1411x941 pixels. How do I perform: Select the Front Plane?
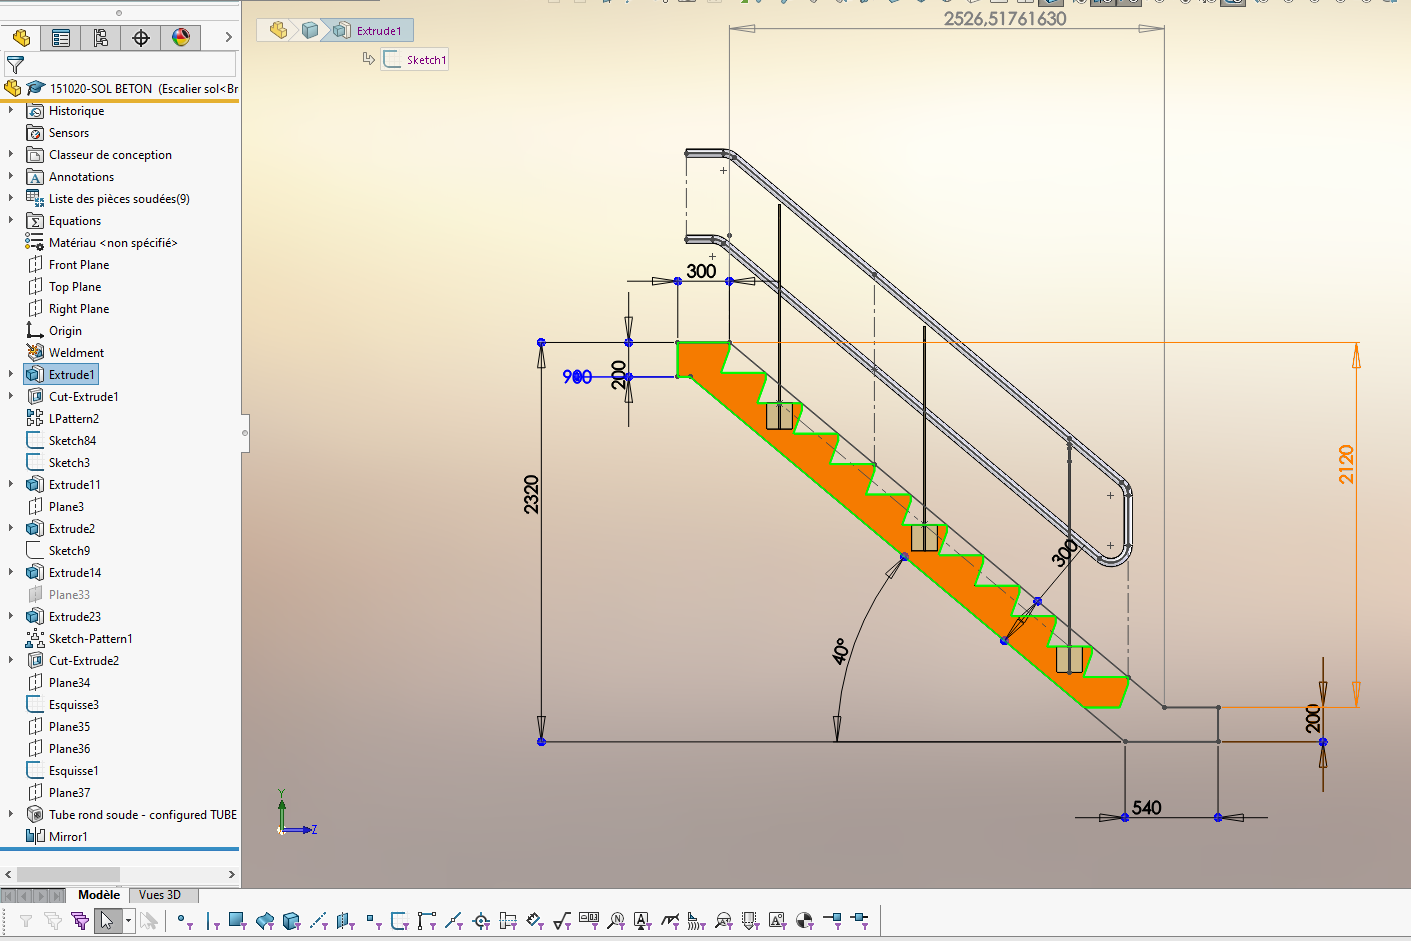(x=79, y=265)
